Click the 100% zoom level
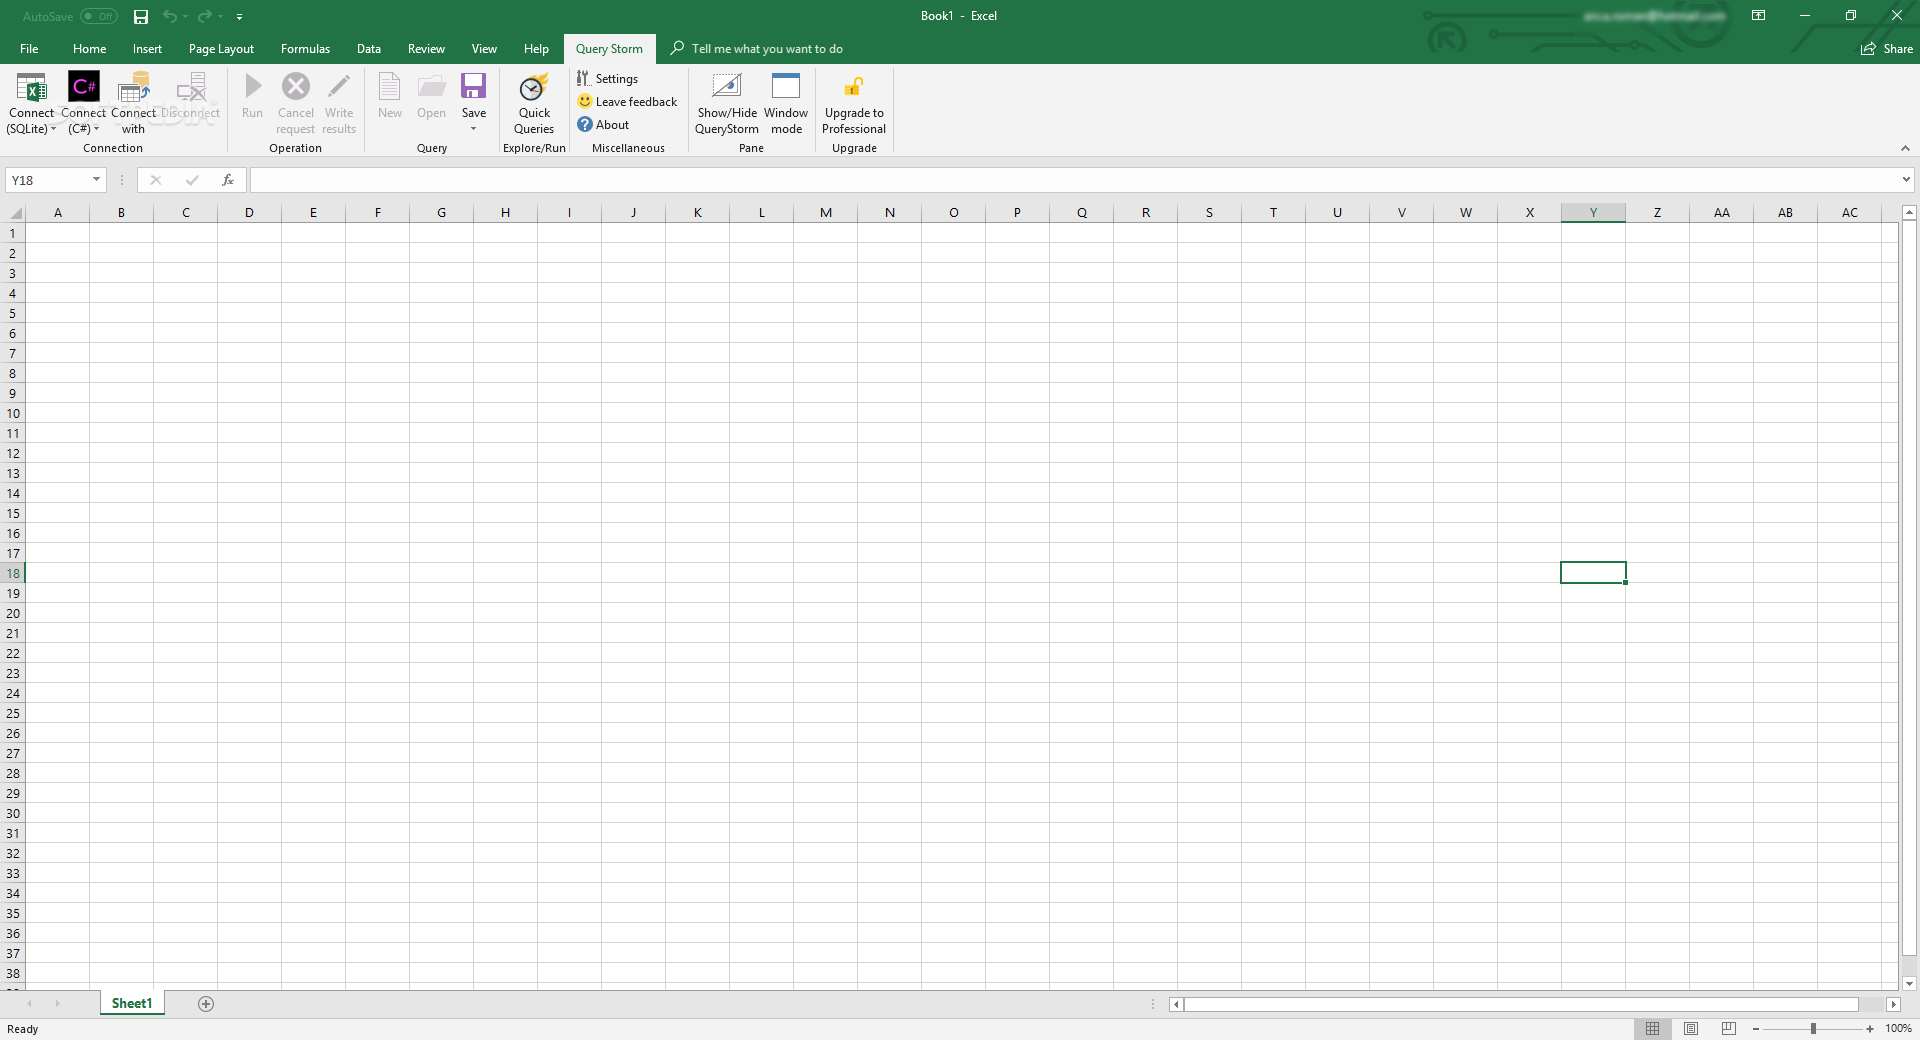 pos(1898,1029)
